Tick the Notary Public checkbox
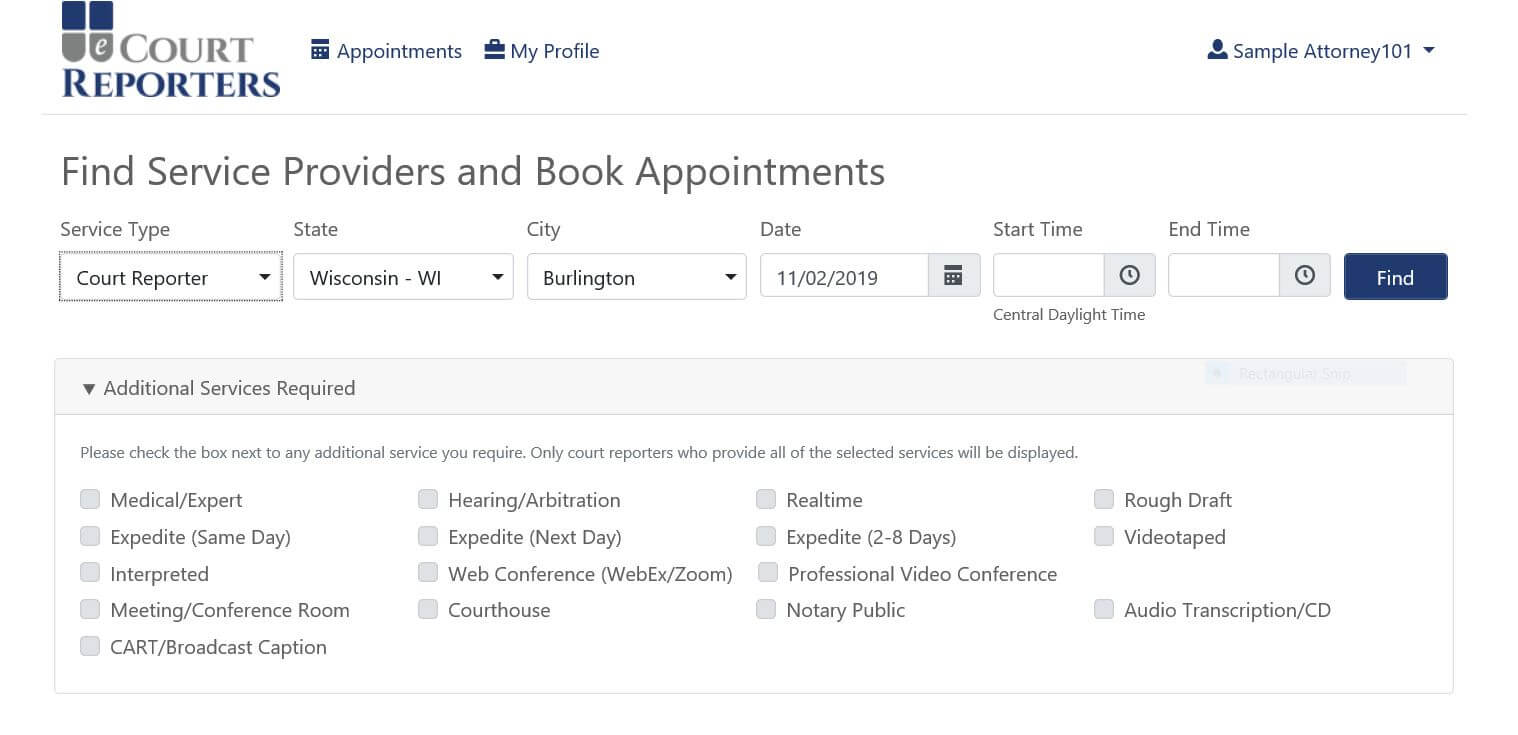The width and height of the screenshot is (1518, 735). click(x=766, y=609)
